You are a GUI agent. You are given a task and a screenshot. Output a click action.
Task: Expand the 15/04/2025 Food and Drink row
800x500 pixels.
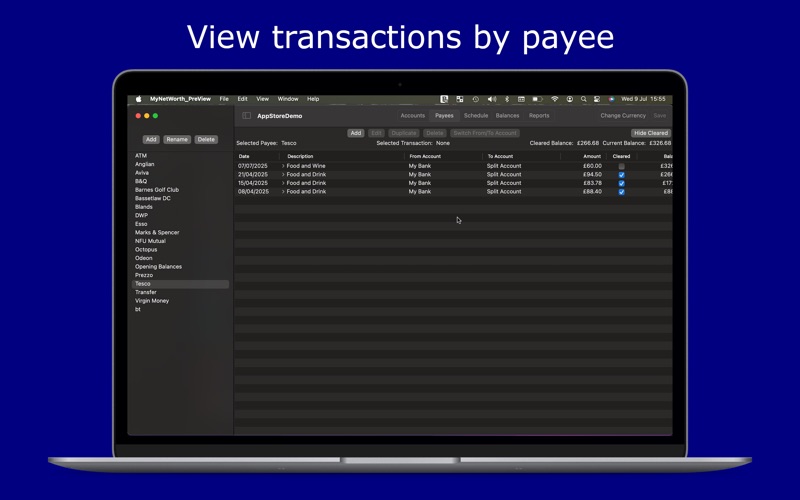(x=283, y=183)
